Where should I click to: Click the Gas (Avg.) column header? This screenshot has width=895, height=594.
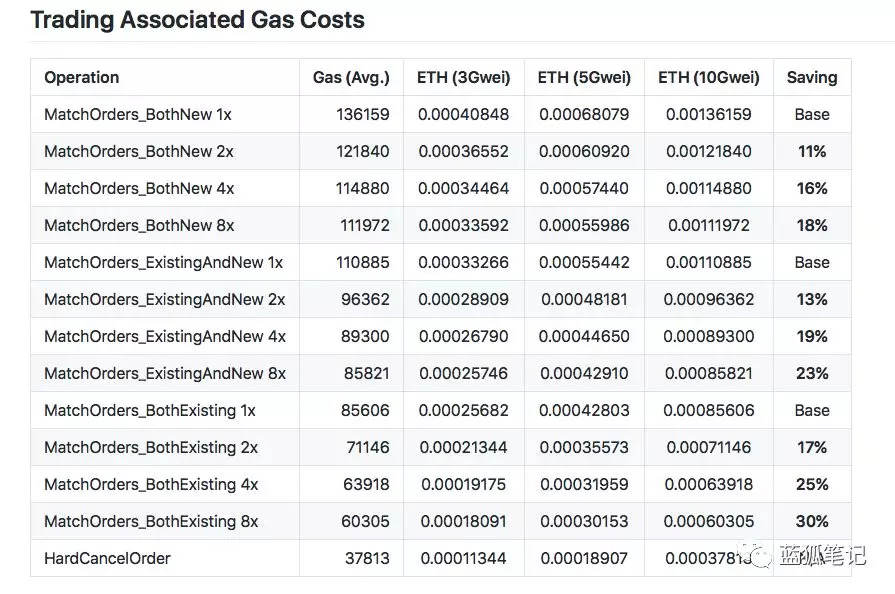pyautogui.click(x=351, y=77)
